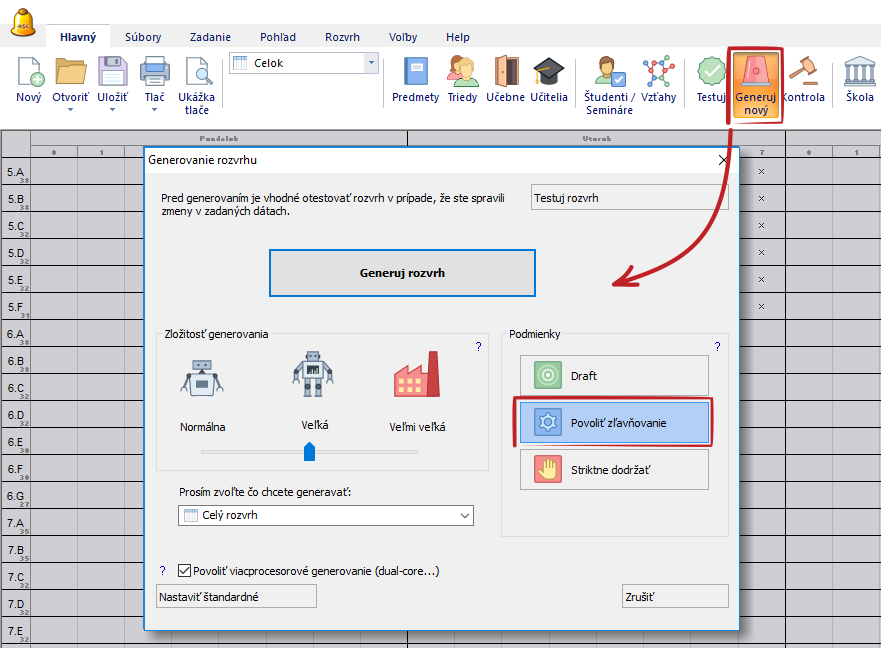This screenshot has width=881, height=648.
Task: Click the Predmety book icon
Action: point(415,72)
